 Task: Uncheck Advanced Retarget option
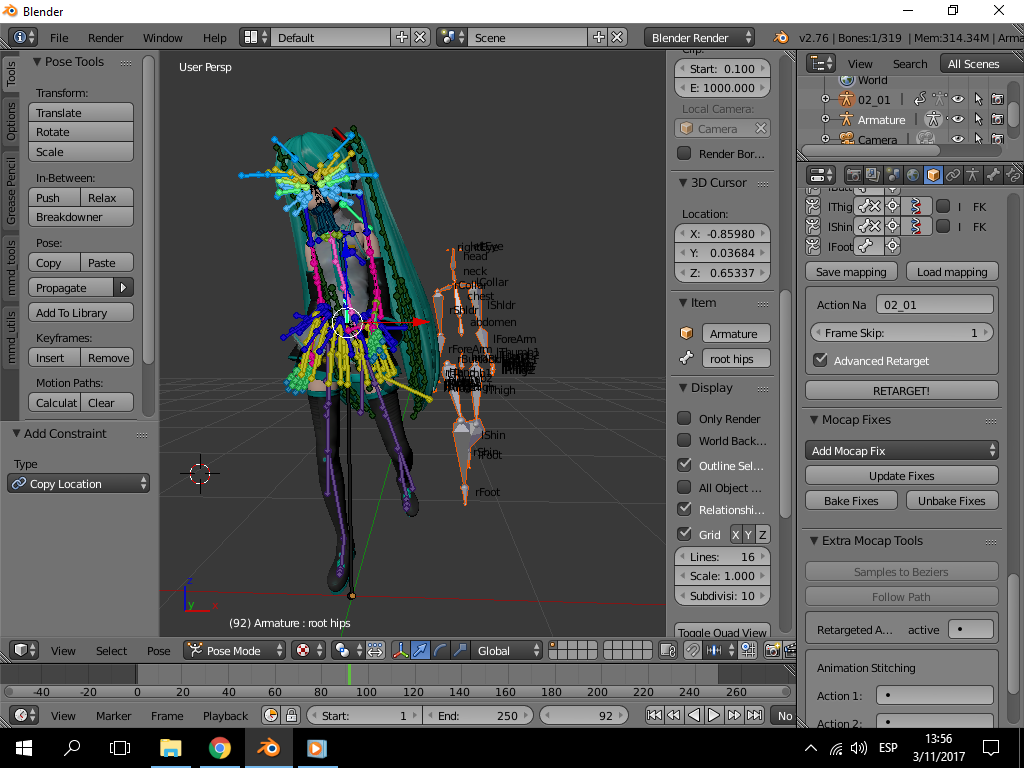point(821,360)
